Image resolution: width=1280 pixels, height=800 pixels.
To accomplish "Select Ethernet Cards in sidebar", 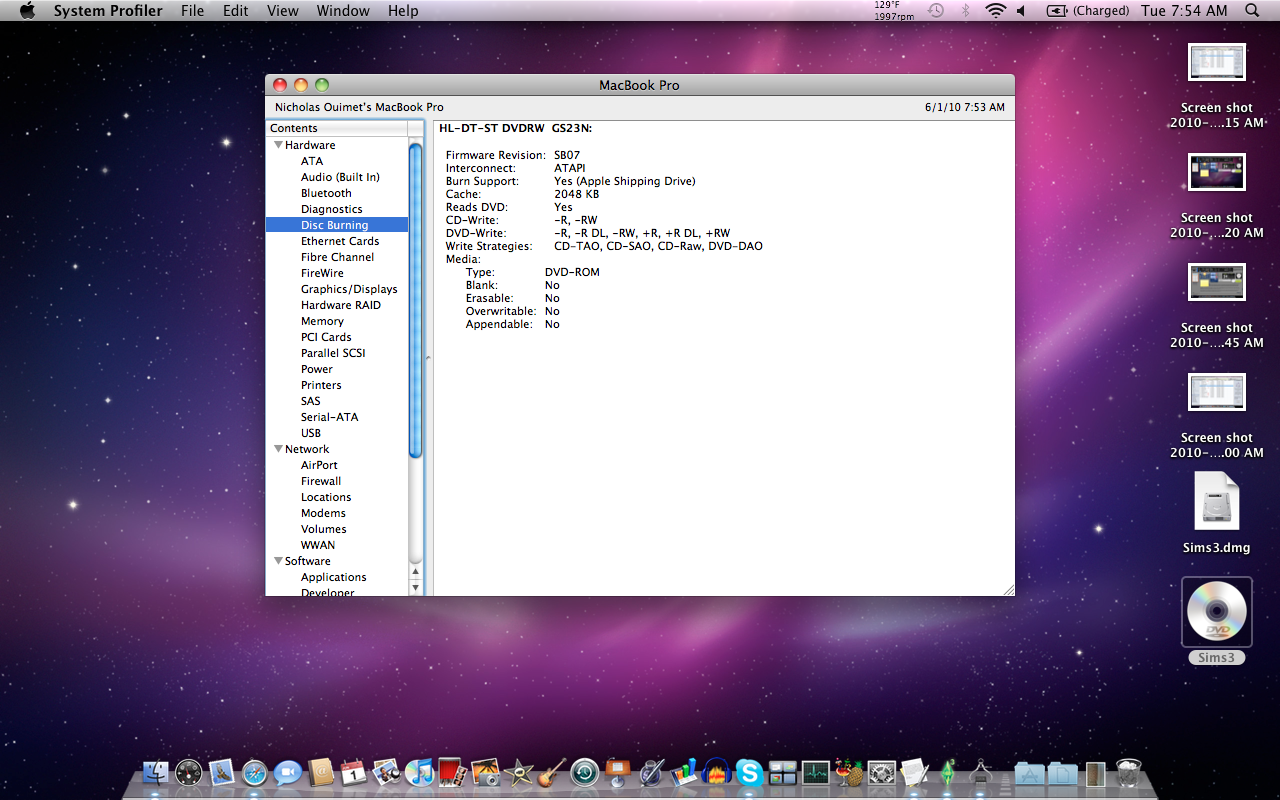I will click(x=340, y=241).
